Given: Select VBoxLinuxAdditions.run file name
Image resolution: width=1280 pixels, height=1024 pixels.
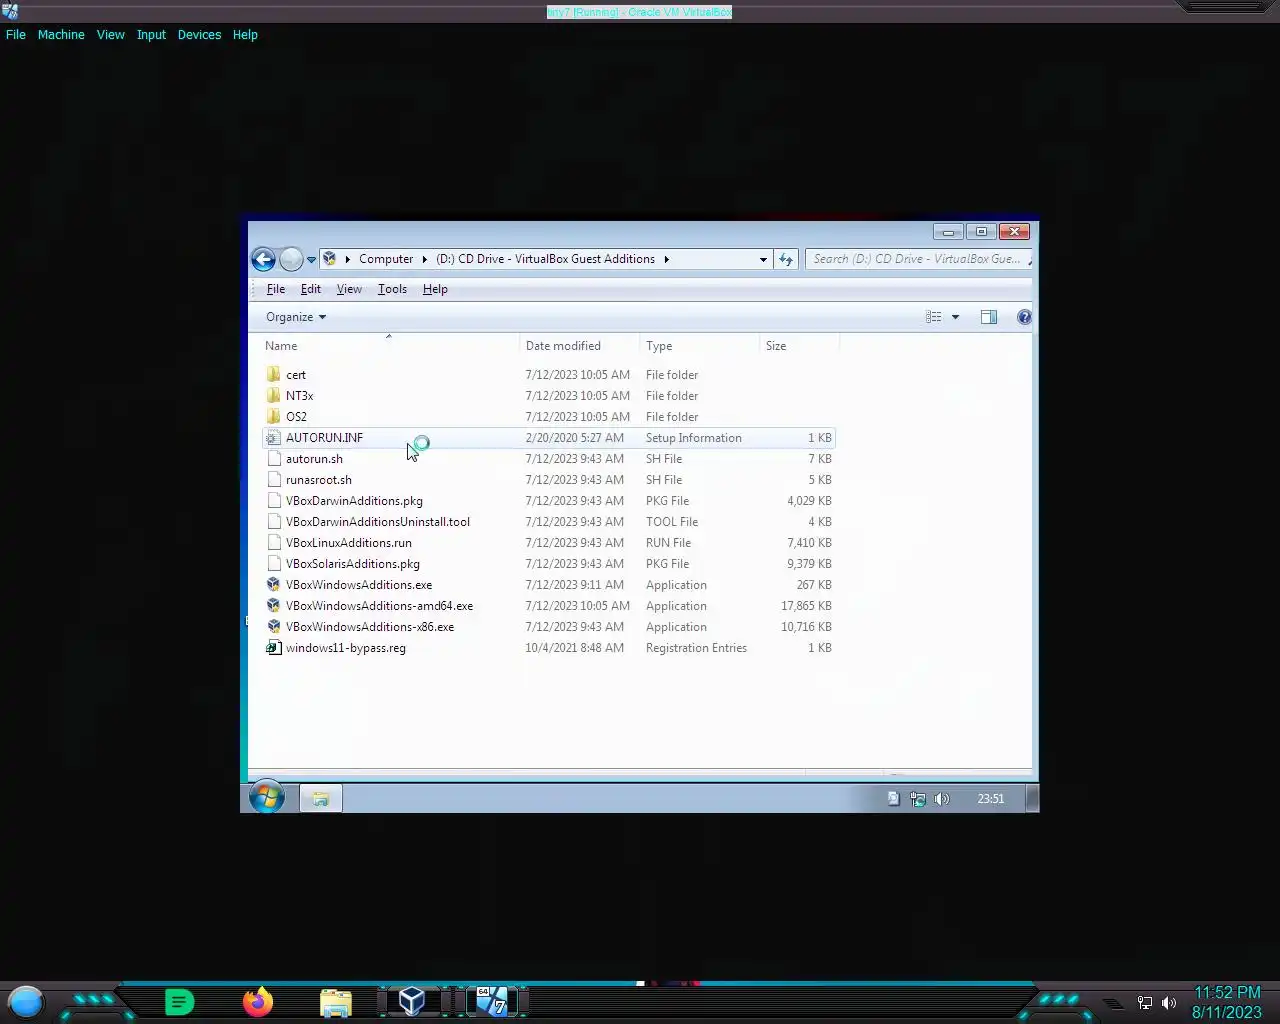Looking at the screenshot, I should click(x=349, y=543).
